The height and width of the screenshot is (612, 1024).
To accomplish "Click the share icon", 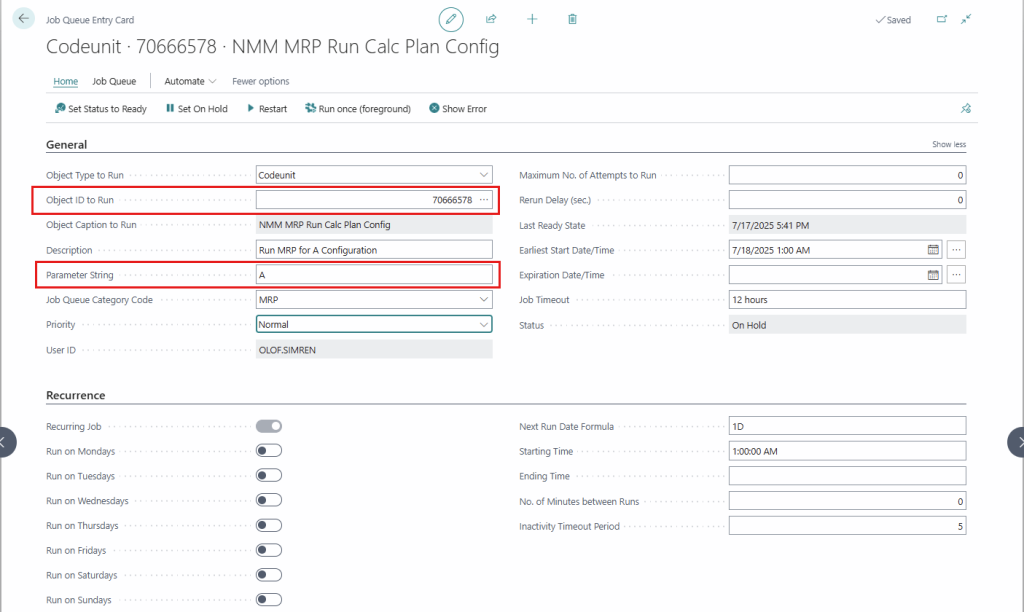I will click(491, 19).
